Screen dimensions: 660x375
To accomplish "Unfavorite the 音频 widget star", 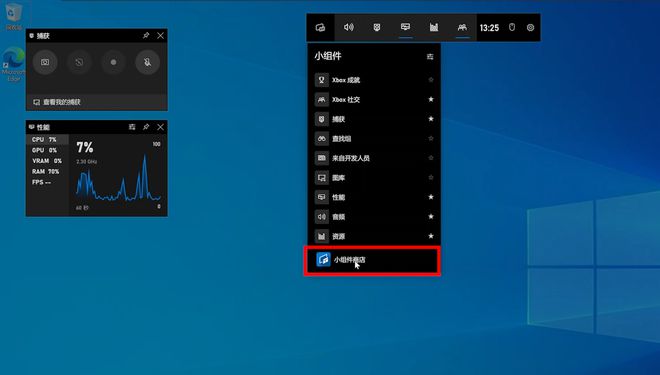I will click(x=431, y=216).
